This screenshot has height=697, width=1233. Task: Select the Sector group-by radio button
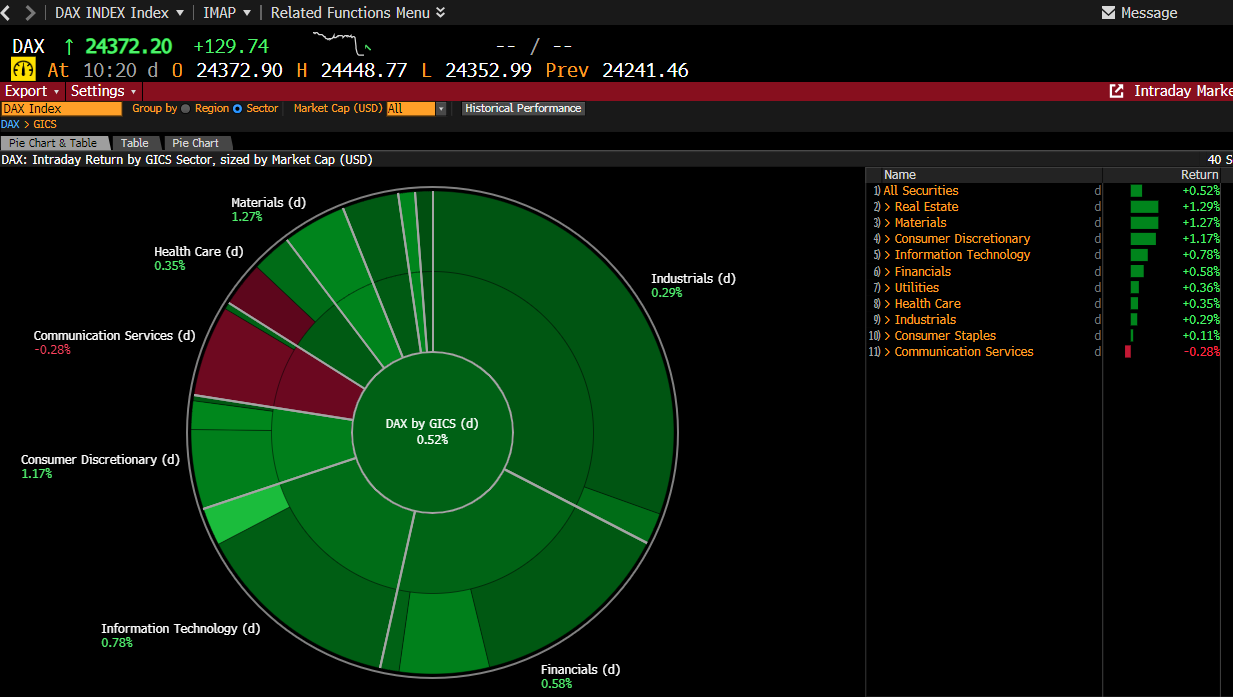click(238, 109)
